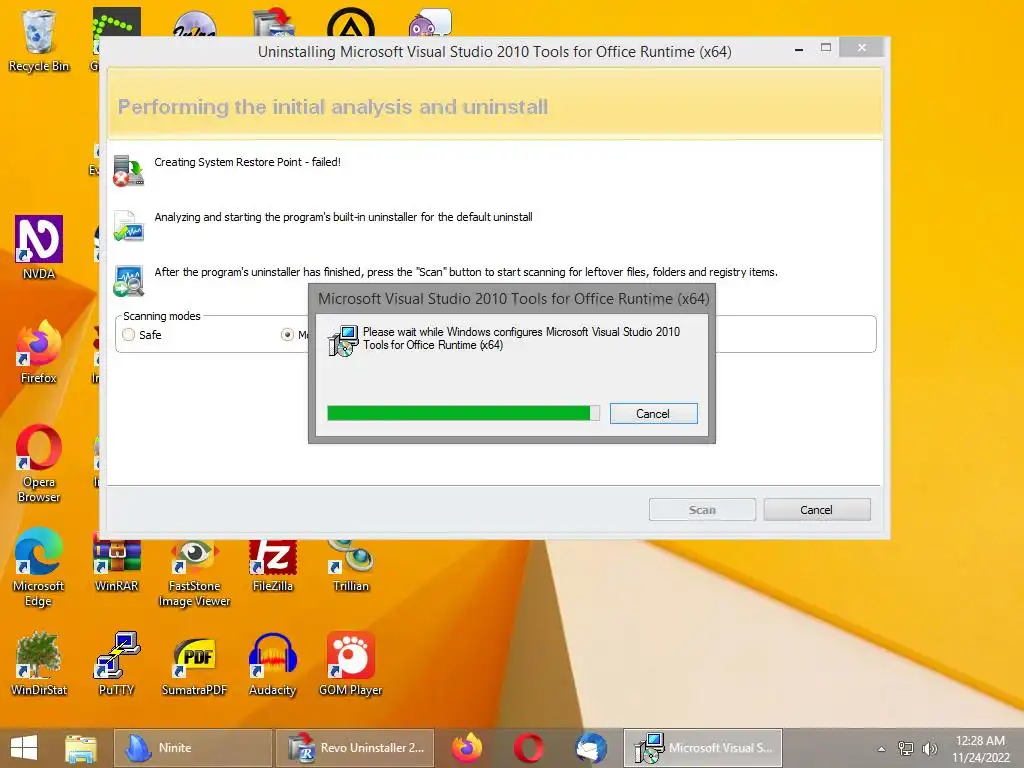Launch Microsoft Edge desktop shortcut

(39, 567)
